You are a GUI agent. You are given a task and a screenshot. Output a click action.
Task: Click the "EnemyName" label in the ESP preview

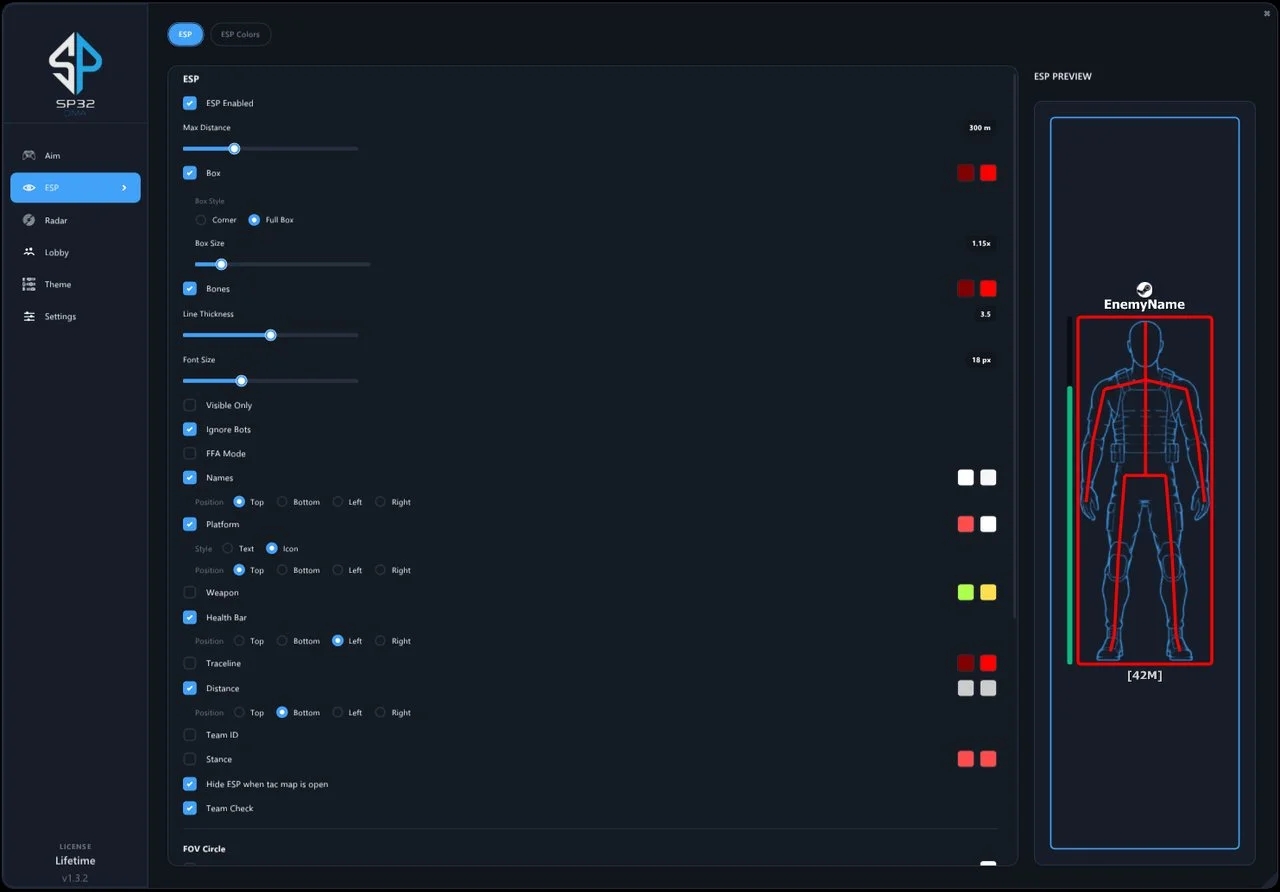click(x=1144, y=305)
